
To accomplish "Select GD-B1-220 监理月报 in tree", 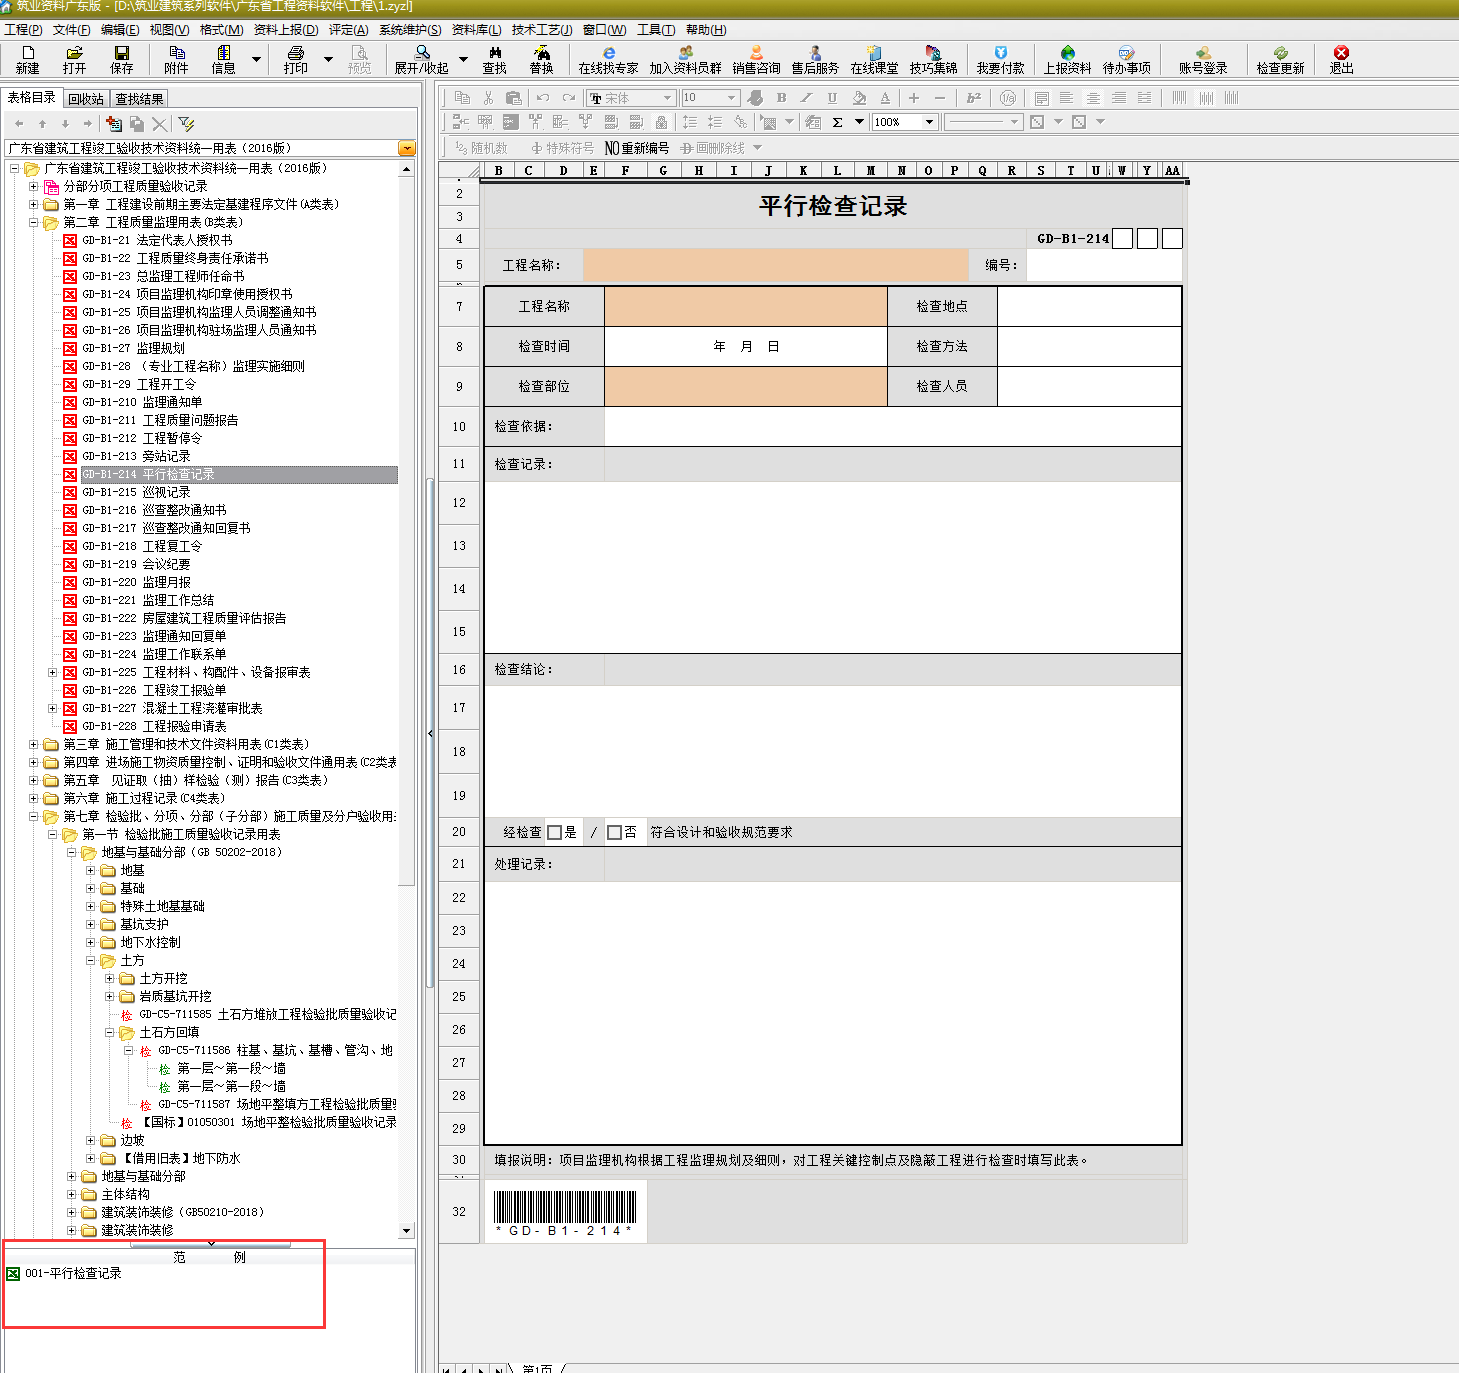I will tap(136, 582).
